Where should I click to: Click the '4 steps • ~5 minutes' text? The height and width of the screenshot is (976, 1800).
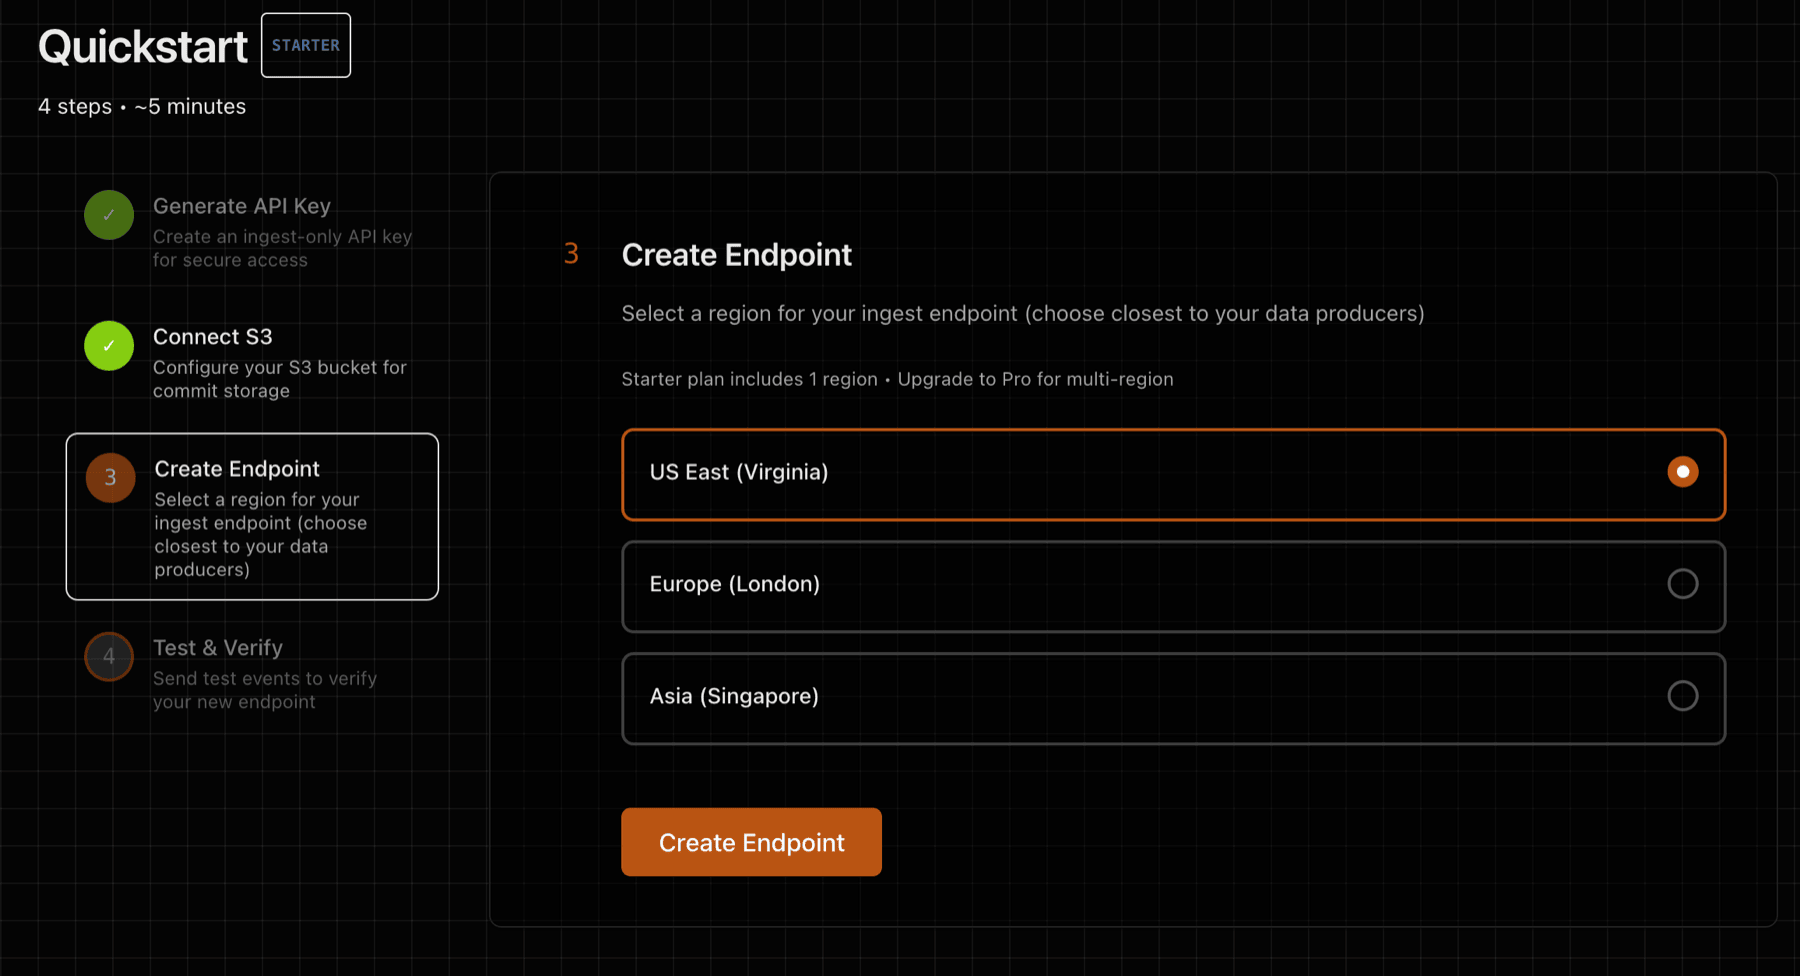click(x=142, y=106)
